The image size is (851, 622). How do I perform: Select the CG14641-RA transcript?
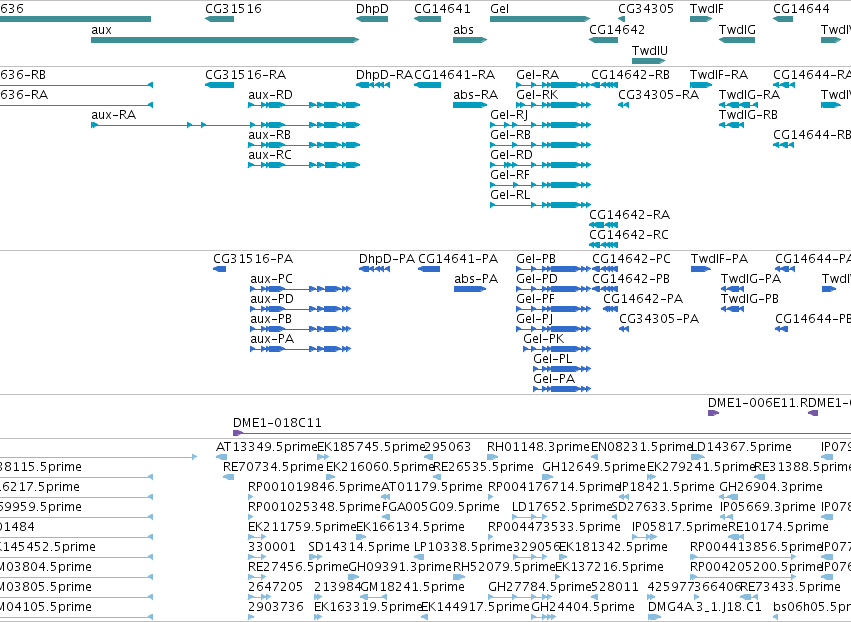tap(427, 85)
